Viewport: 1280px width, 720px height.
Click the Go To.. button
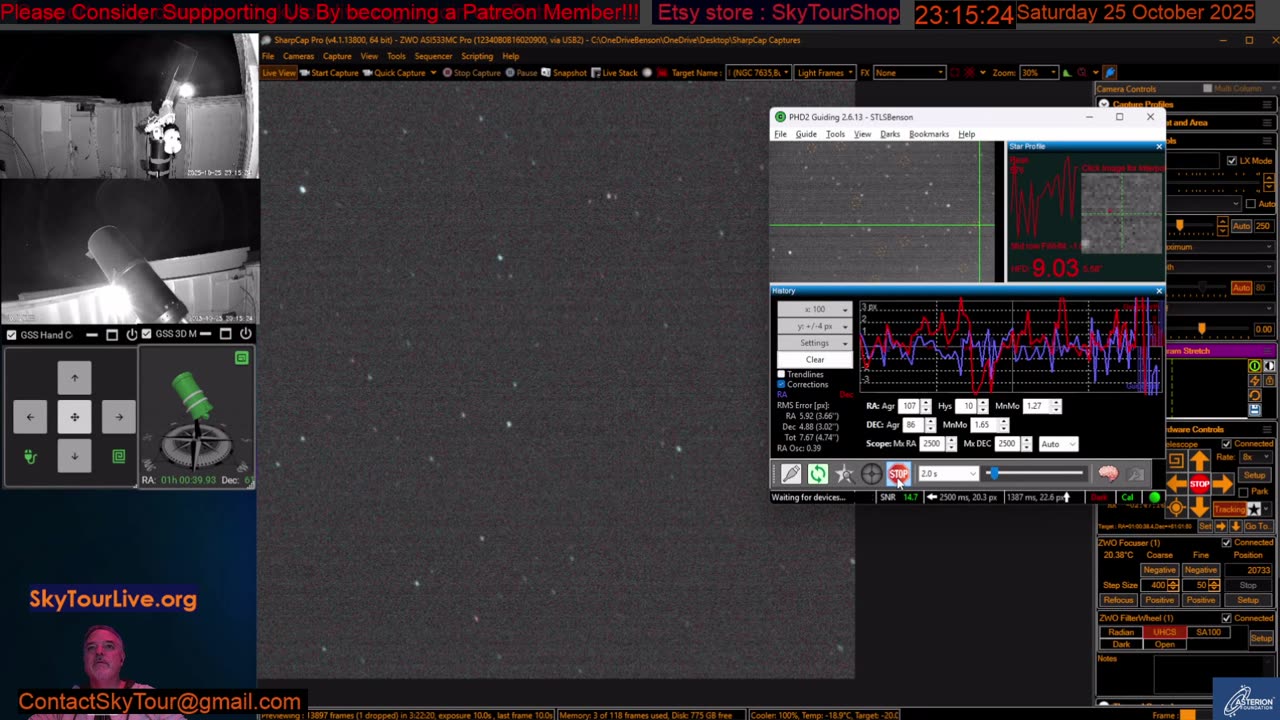point(1258,526)
